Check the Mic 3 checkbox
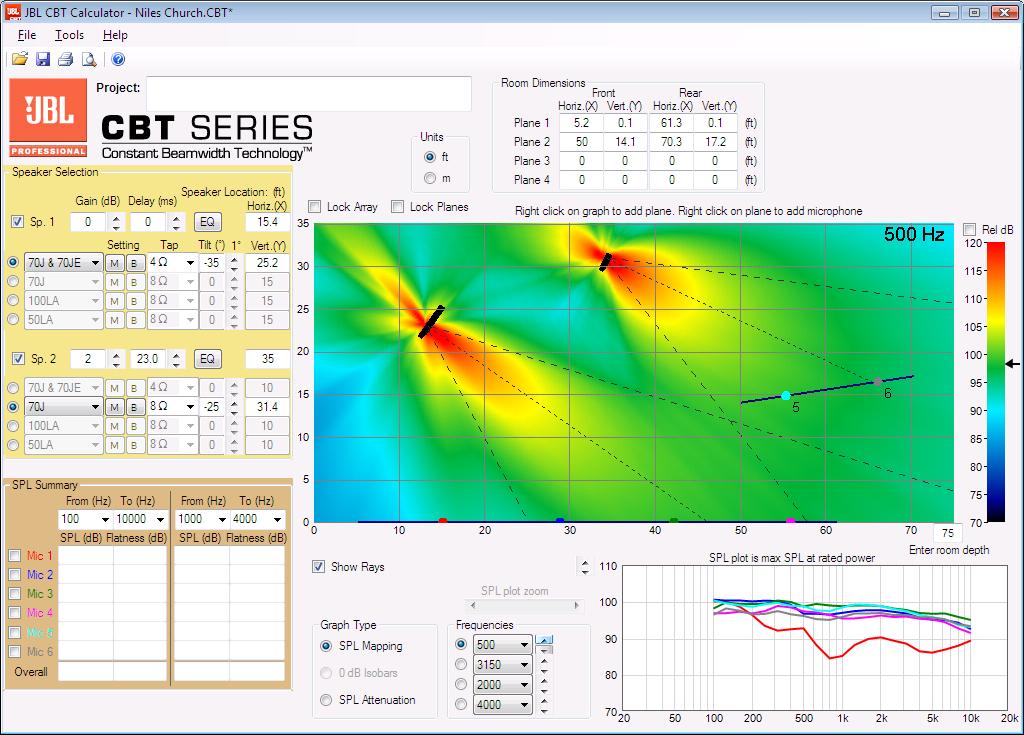The width and height of the screenshot is (1024, 735). click(x=14, y=594)
